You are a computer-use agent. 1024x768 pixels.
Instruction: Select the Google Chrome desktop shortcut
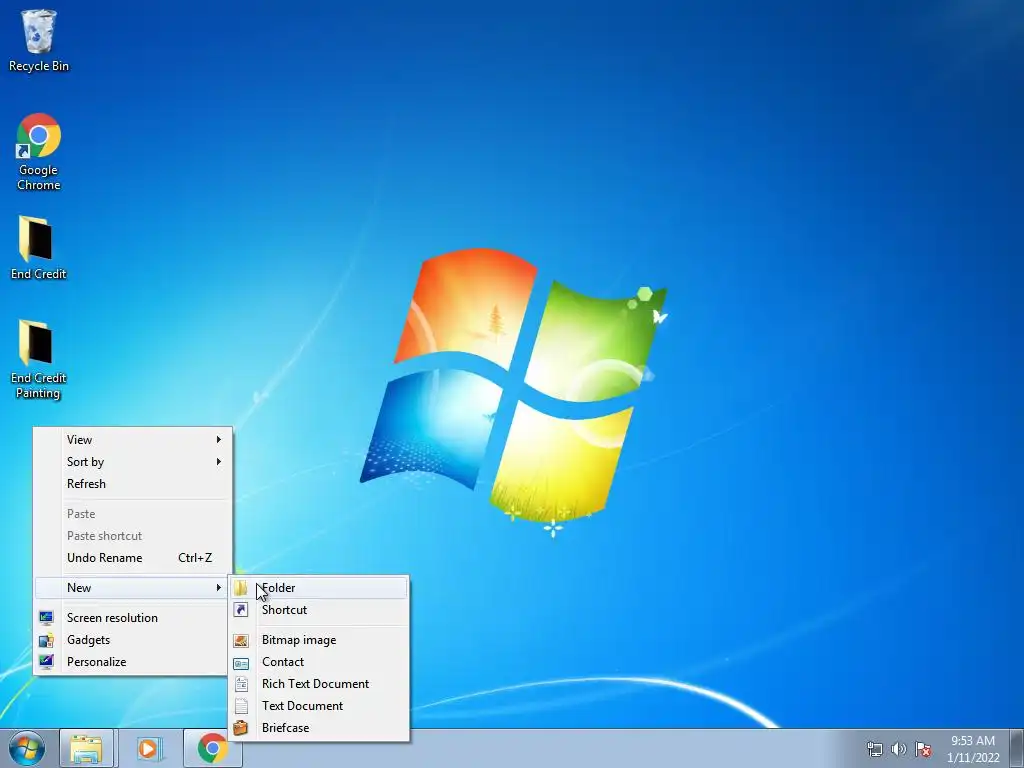pos(39,152)
